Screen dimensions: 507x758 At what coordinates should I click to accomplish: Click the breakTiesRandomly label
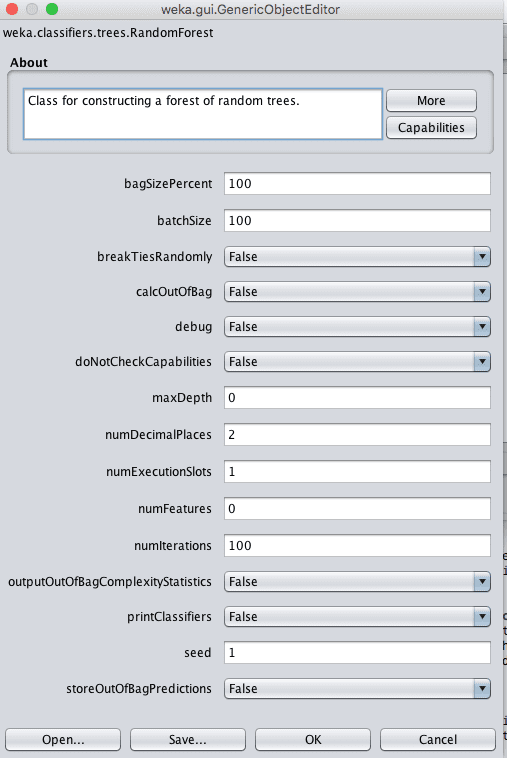[x=154, y=257]
